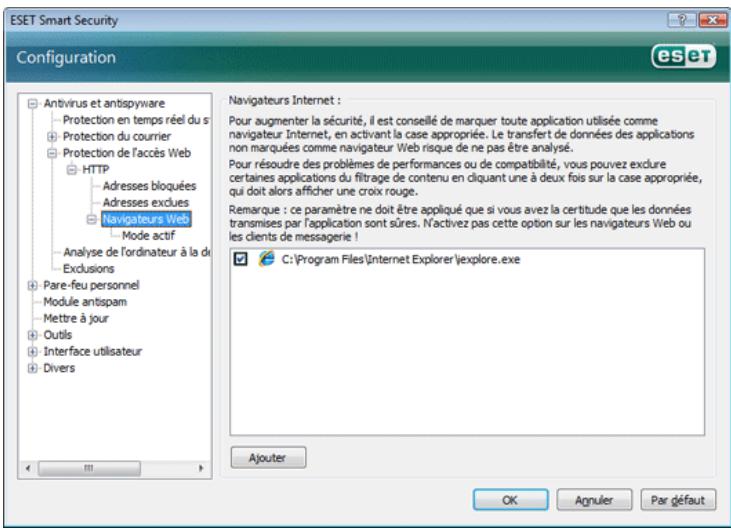Select Antivirus et antispyware in tree
Image resolution: width=731 pixels, height=531 pixels.
coord(104,103)
